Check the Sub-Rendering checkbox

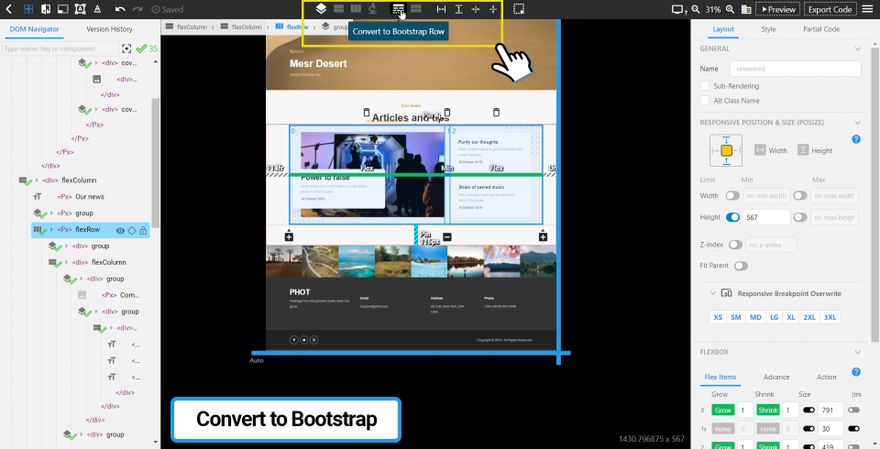click(x=706, y=86)
